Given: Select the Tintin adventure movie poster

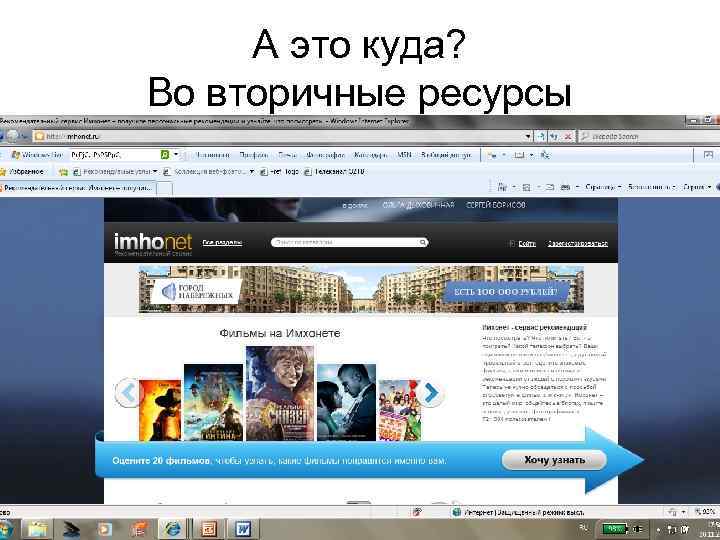Looking at the screenshot, I should click(x=214, y=403).
